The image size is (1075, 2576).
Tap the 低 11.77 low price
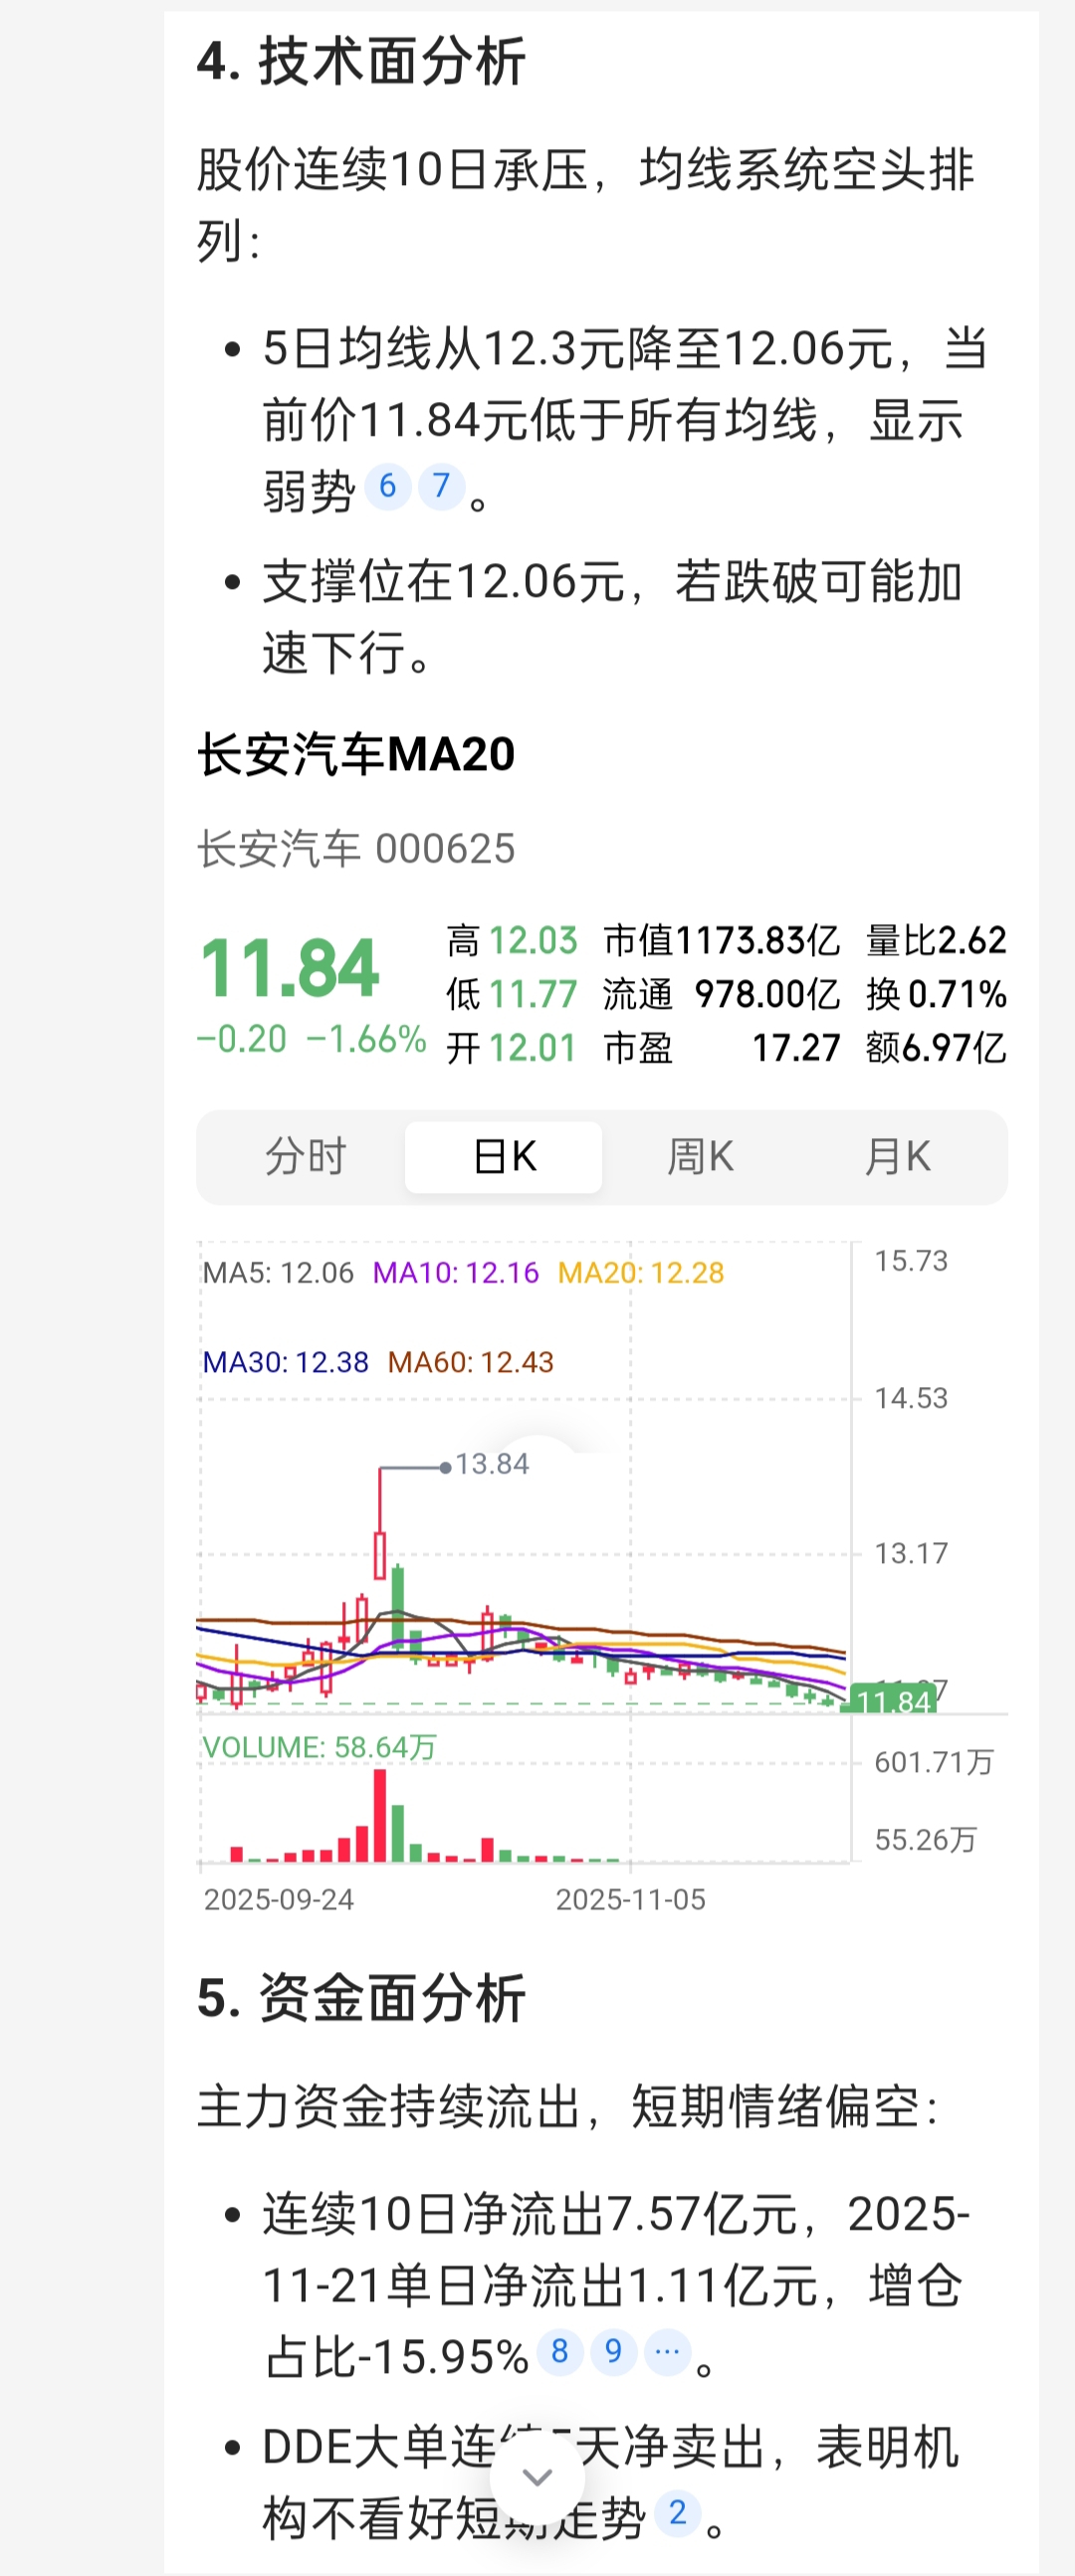(512, 995)
